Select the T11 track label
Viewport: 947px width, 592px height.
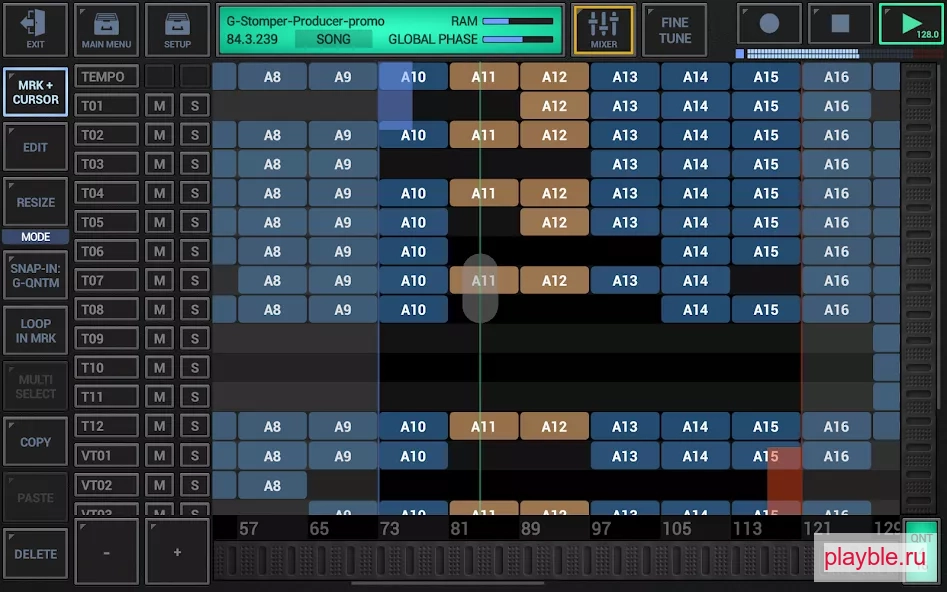click(106, 397)
